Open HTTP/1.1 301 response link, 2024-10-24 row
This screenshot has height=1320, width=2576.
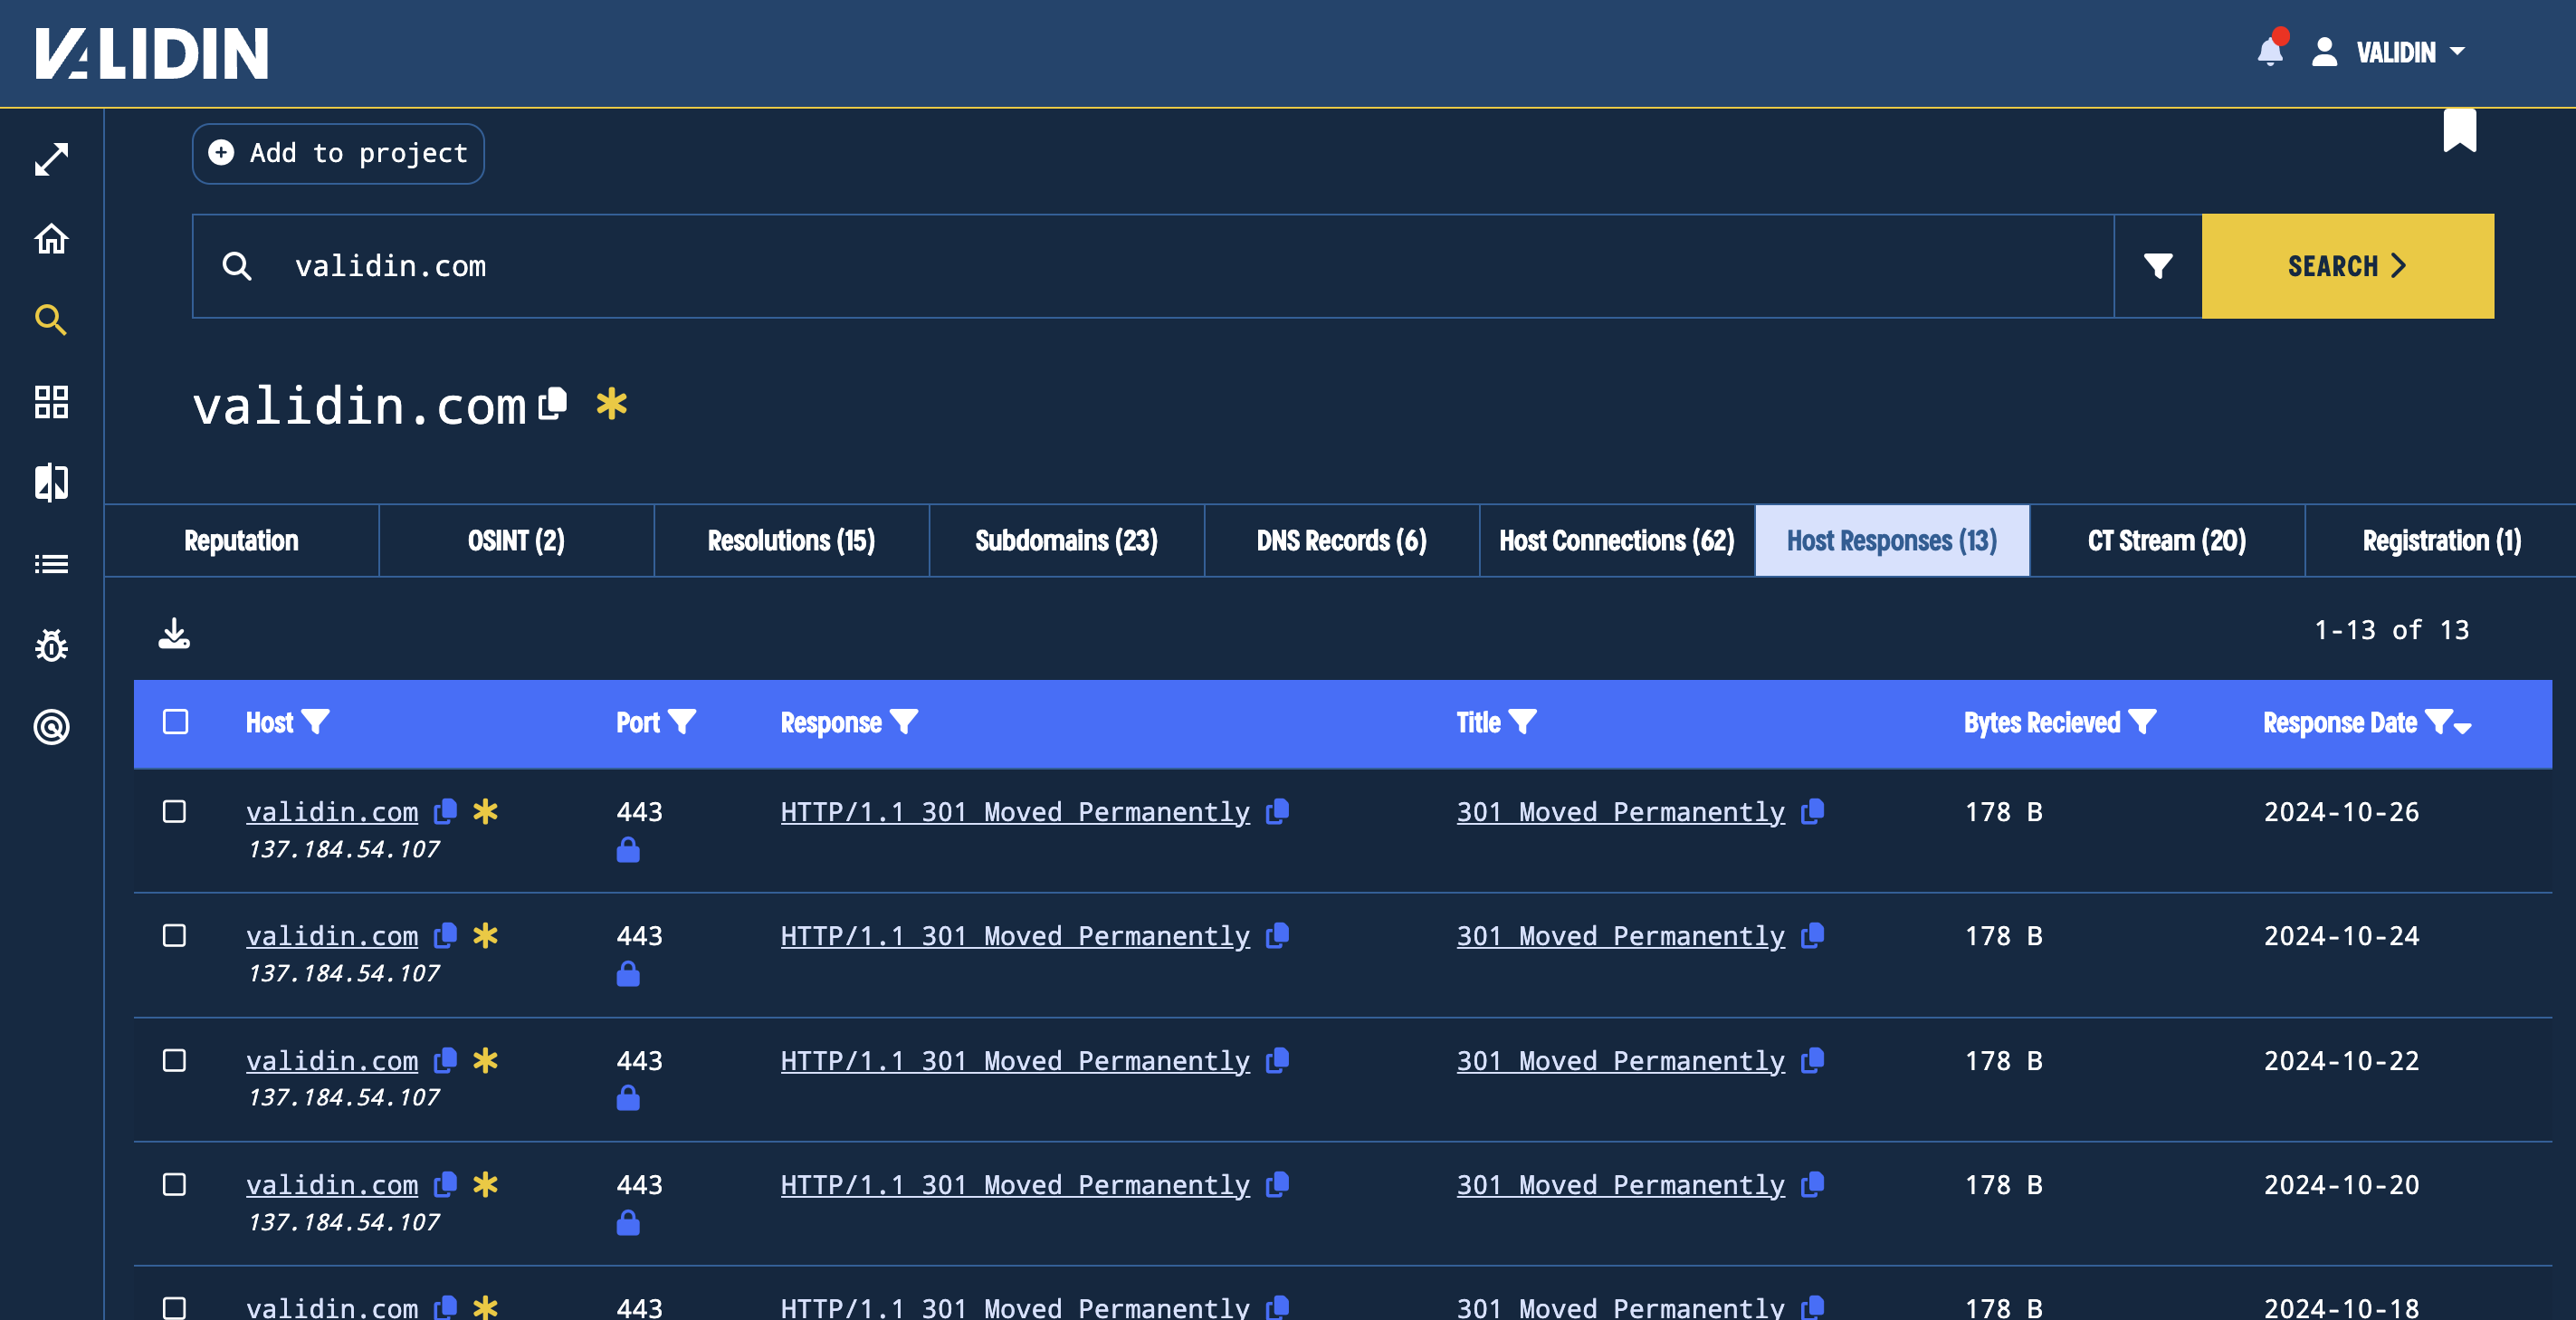pyautogui.click(x=1015, y=936)
